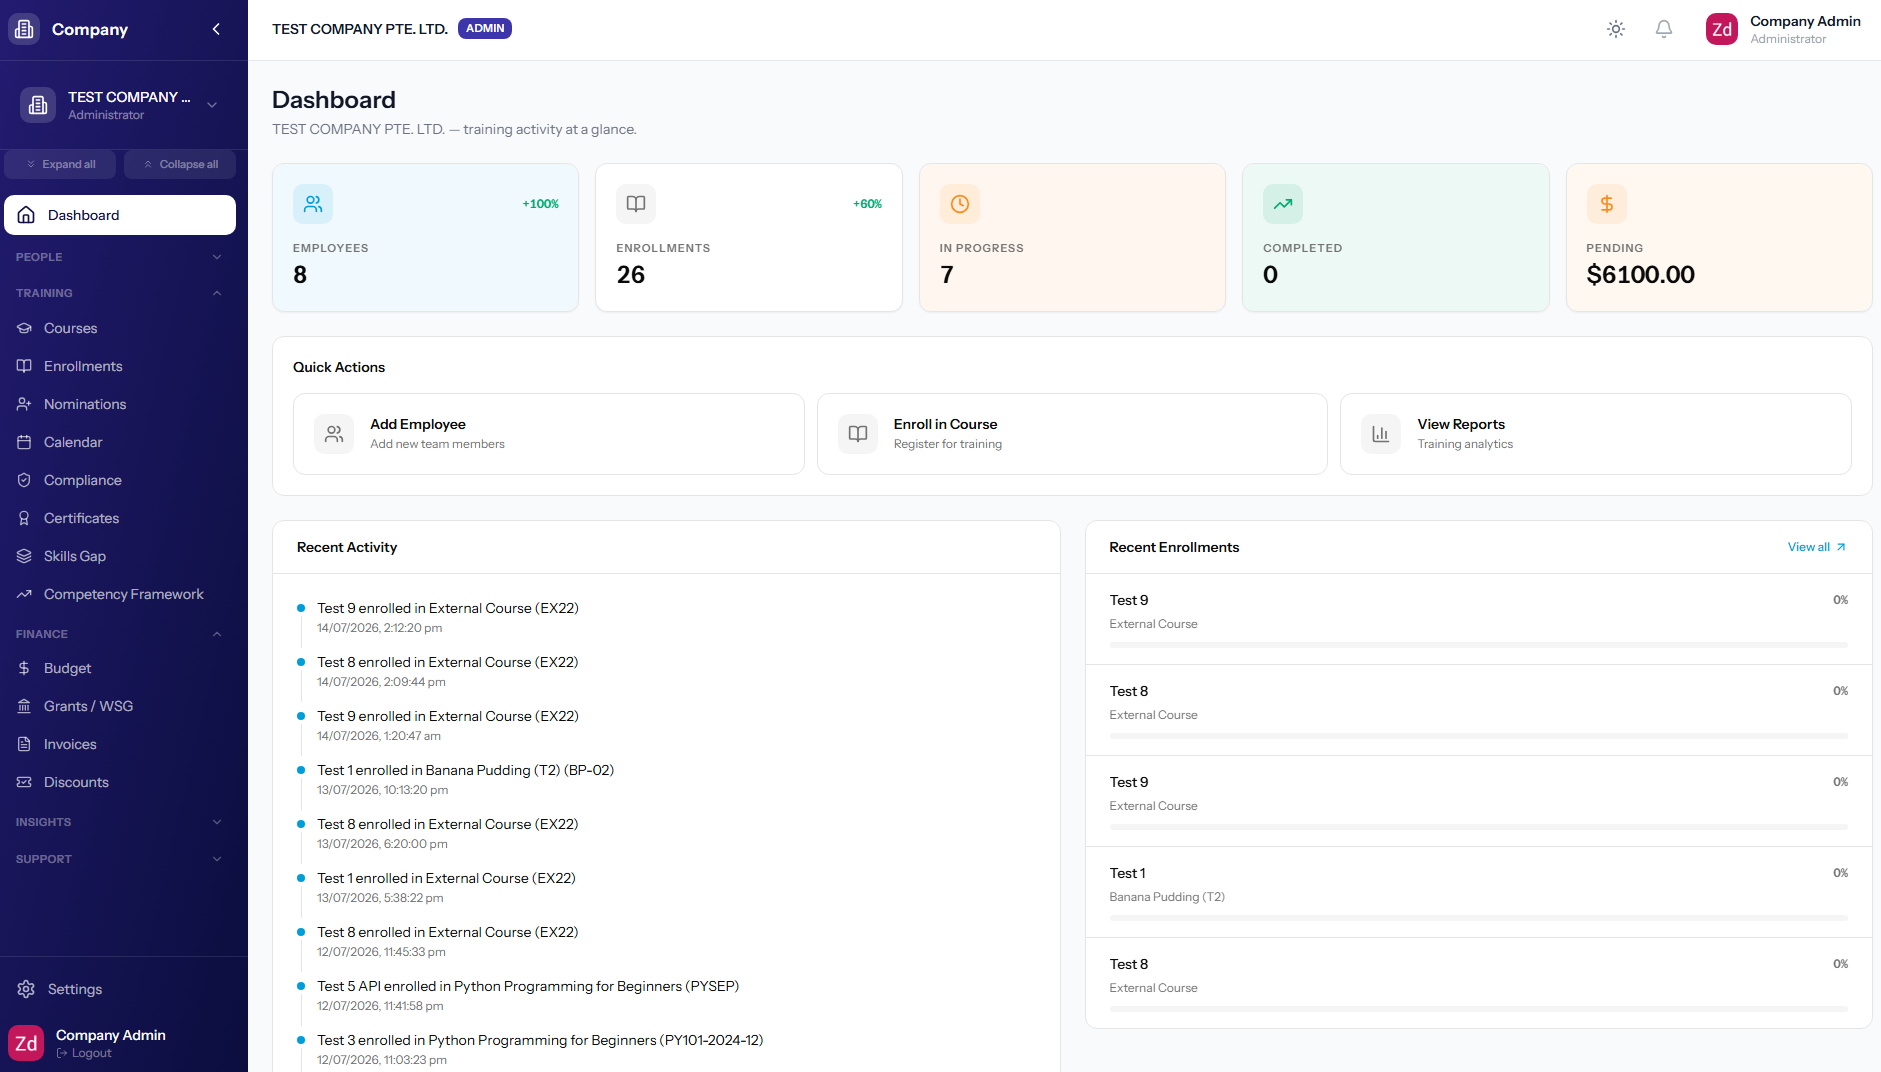Expand the SUPPORT section
Viewport: 1881px width, 1072px height.
click(120, 859)
